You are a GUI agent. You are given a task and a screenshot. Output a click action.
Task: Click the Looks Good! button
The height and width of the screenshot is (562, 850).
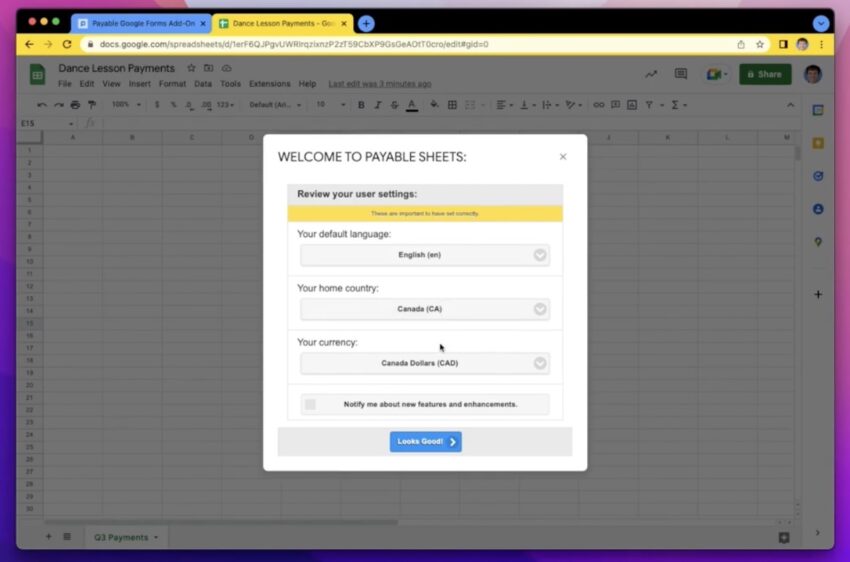(x=426, y=442)
